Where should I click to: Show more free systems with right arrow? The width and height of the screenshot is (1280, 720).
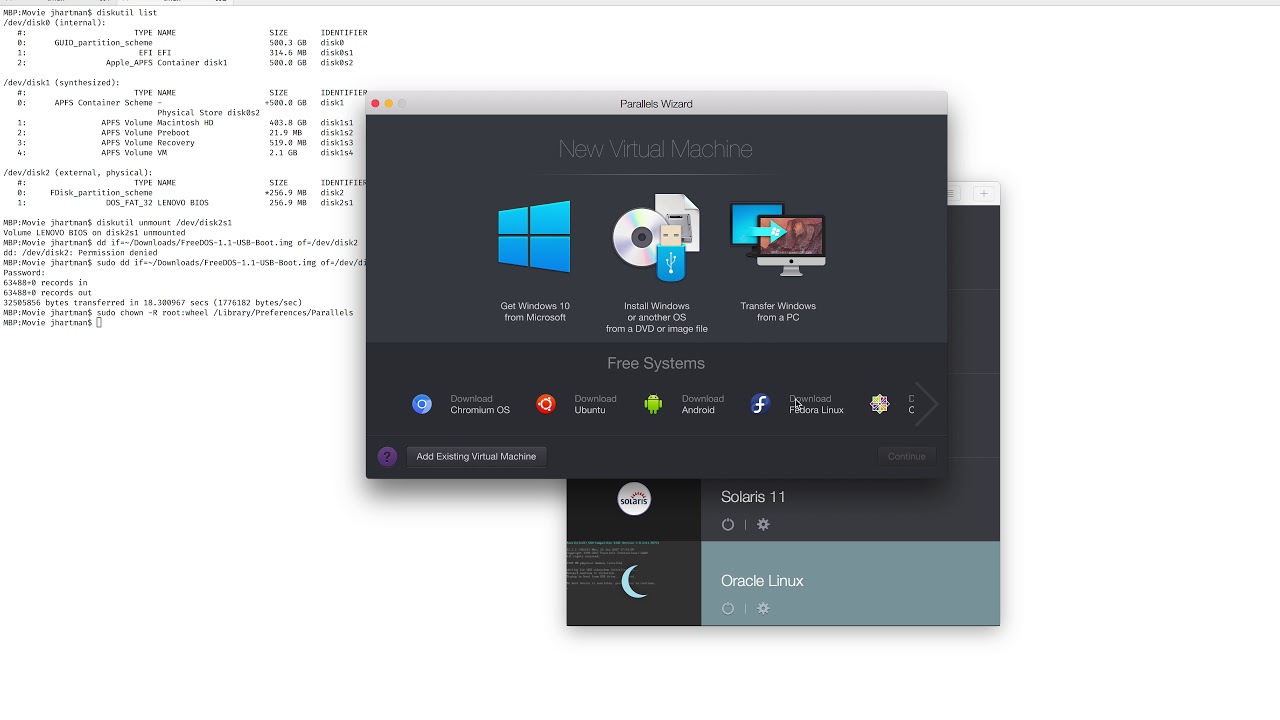coord(928,404)
